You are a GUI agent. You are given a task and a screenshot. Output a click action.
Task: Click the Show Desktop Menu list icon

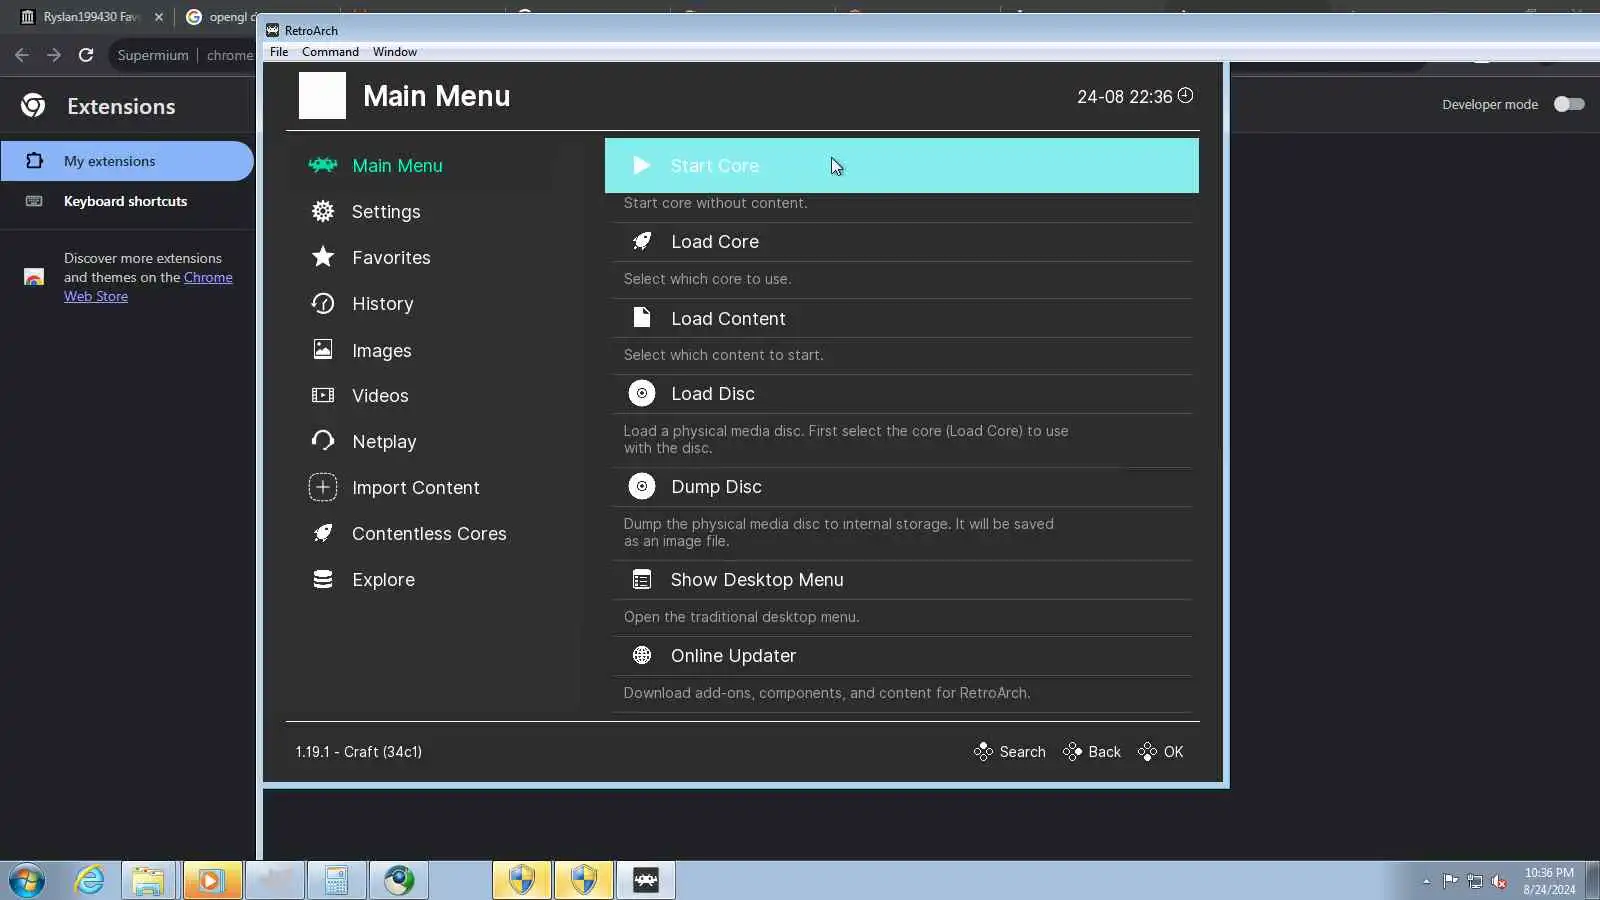[x=642, y=579]
